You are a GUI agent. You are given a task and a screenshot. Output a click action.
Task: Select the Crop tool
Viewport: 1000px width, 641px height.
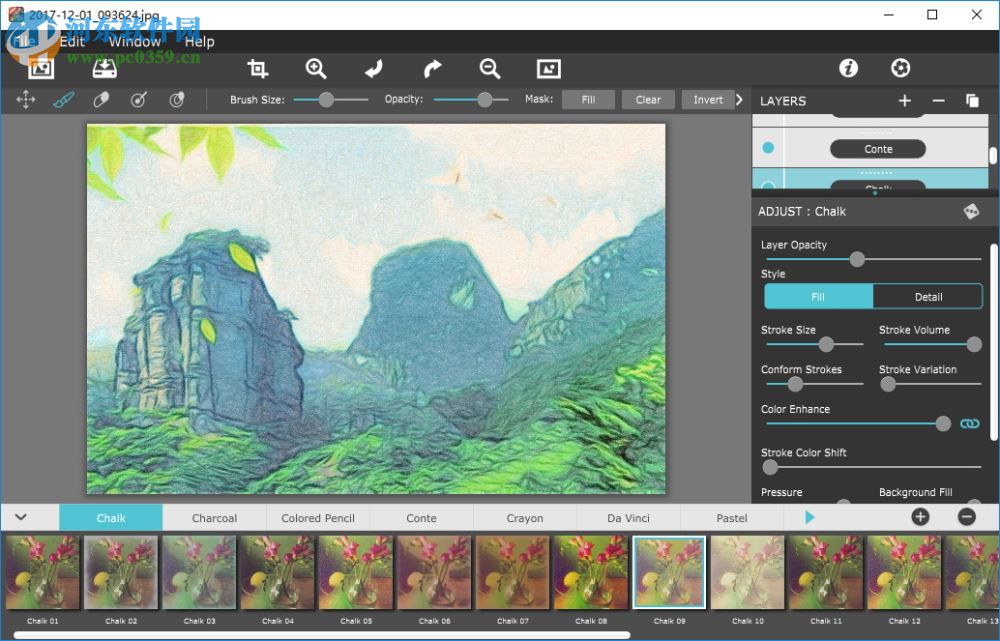point(257,68)
